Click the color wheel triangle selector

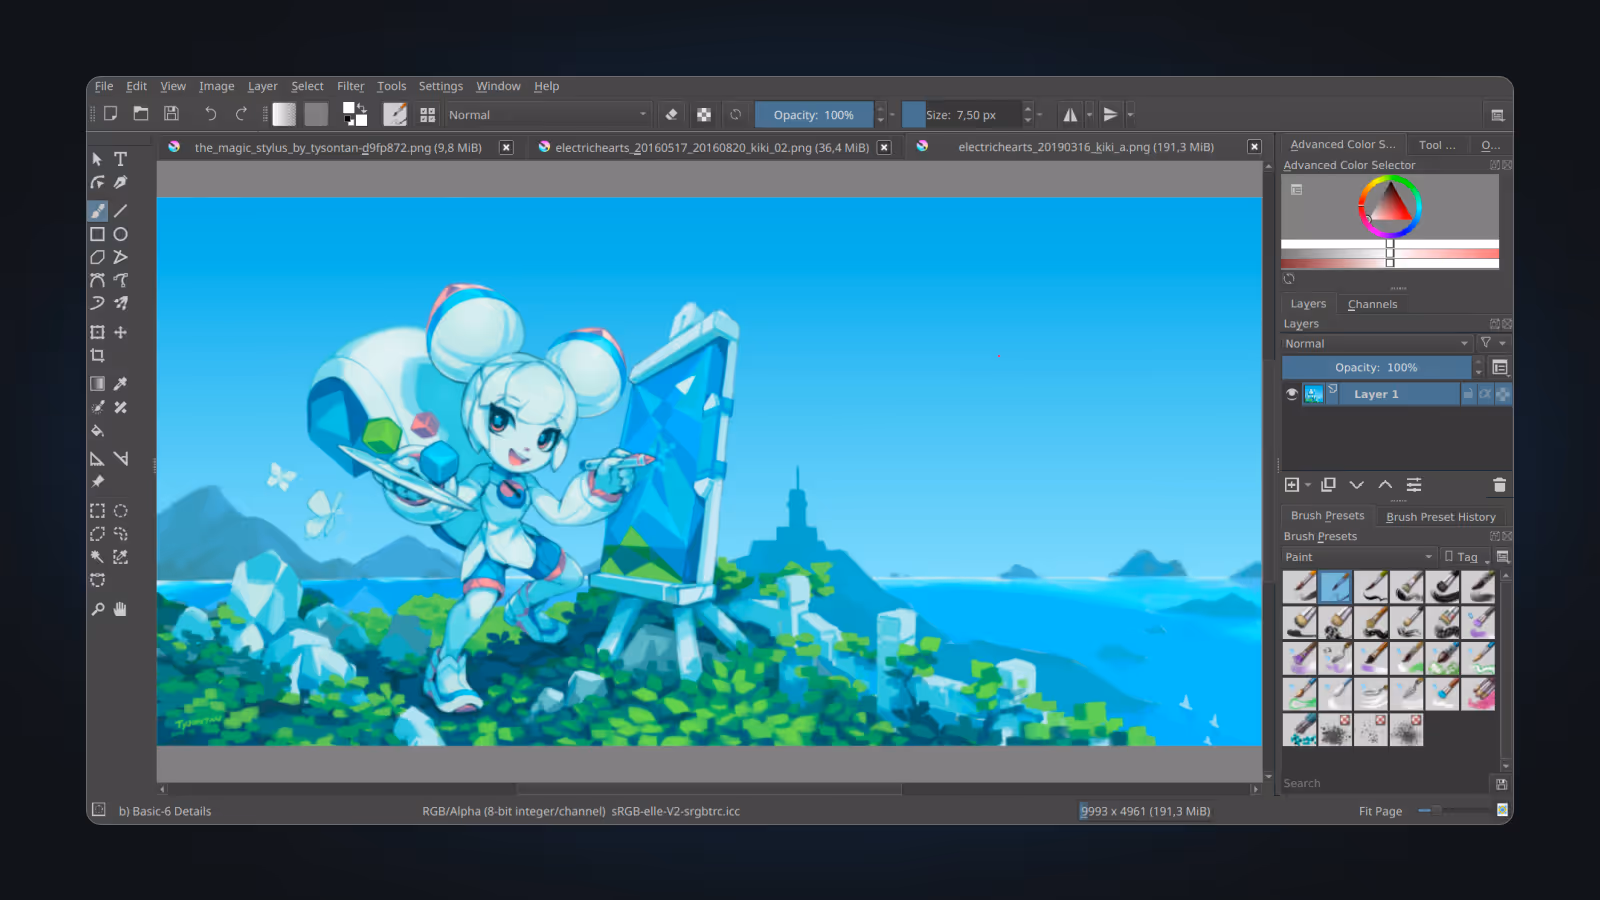click(1390, 204)
